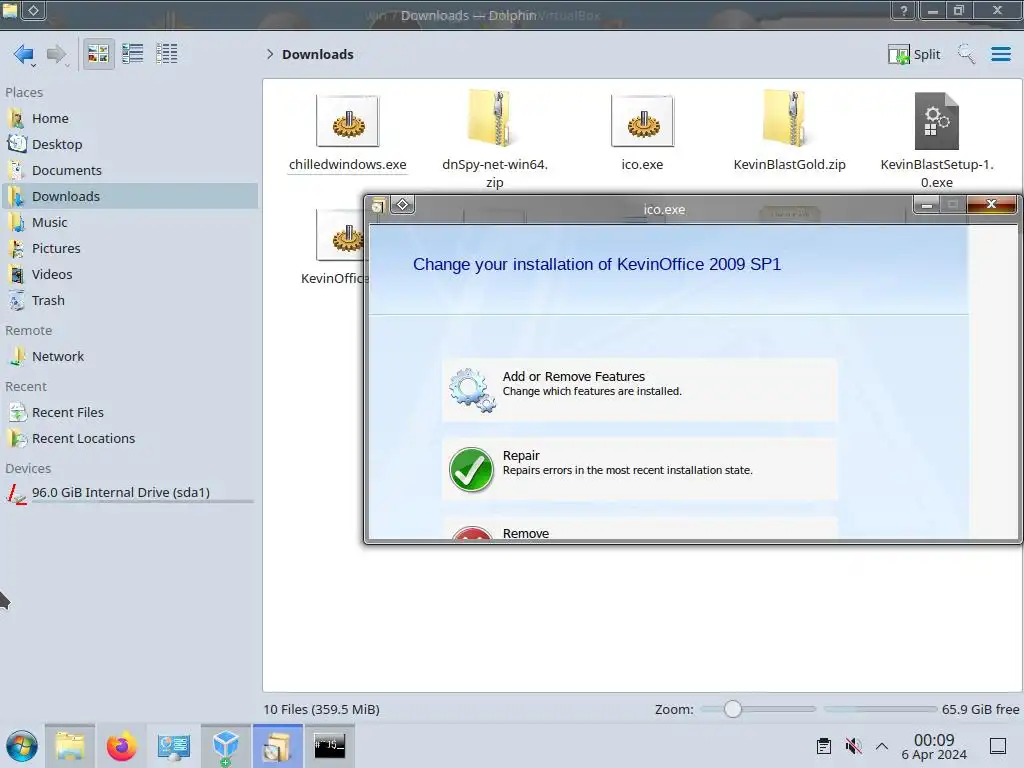This screenshot has width=1024, height=768.
Task: Open clock showing 00:09
Action: 934,747
